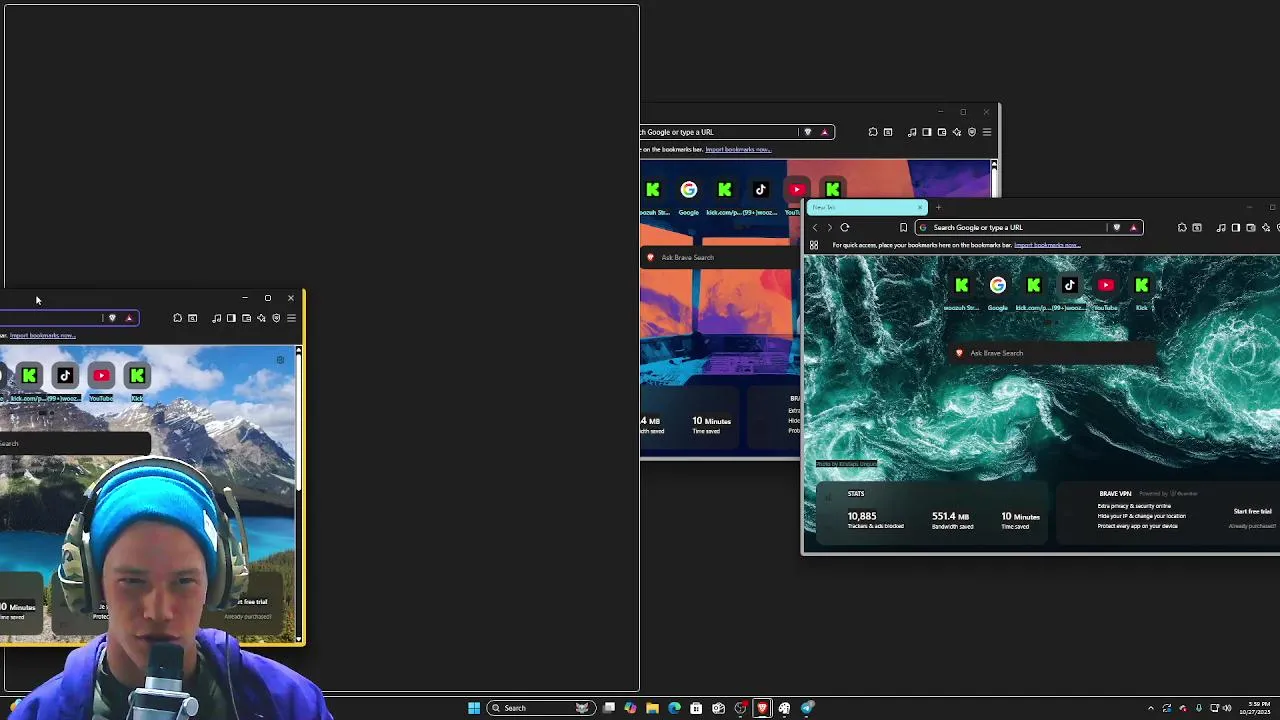This screenshot has width=1280, height=720.
Task: Open Brave Wallet icon in mountain-background window
Action: pyautogui.click(x=246, y=318)
